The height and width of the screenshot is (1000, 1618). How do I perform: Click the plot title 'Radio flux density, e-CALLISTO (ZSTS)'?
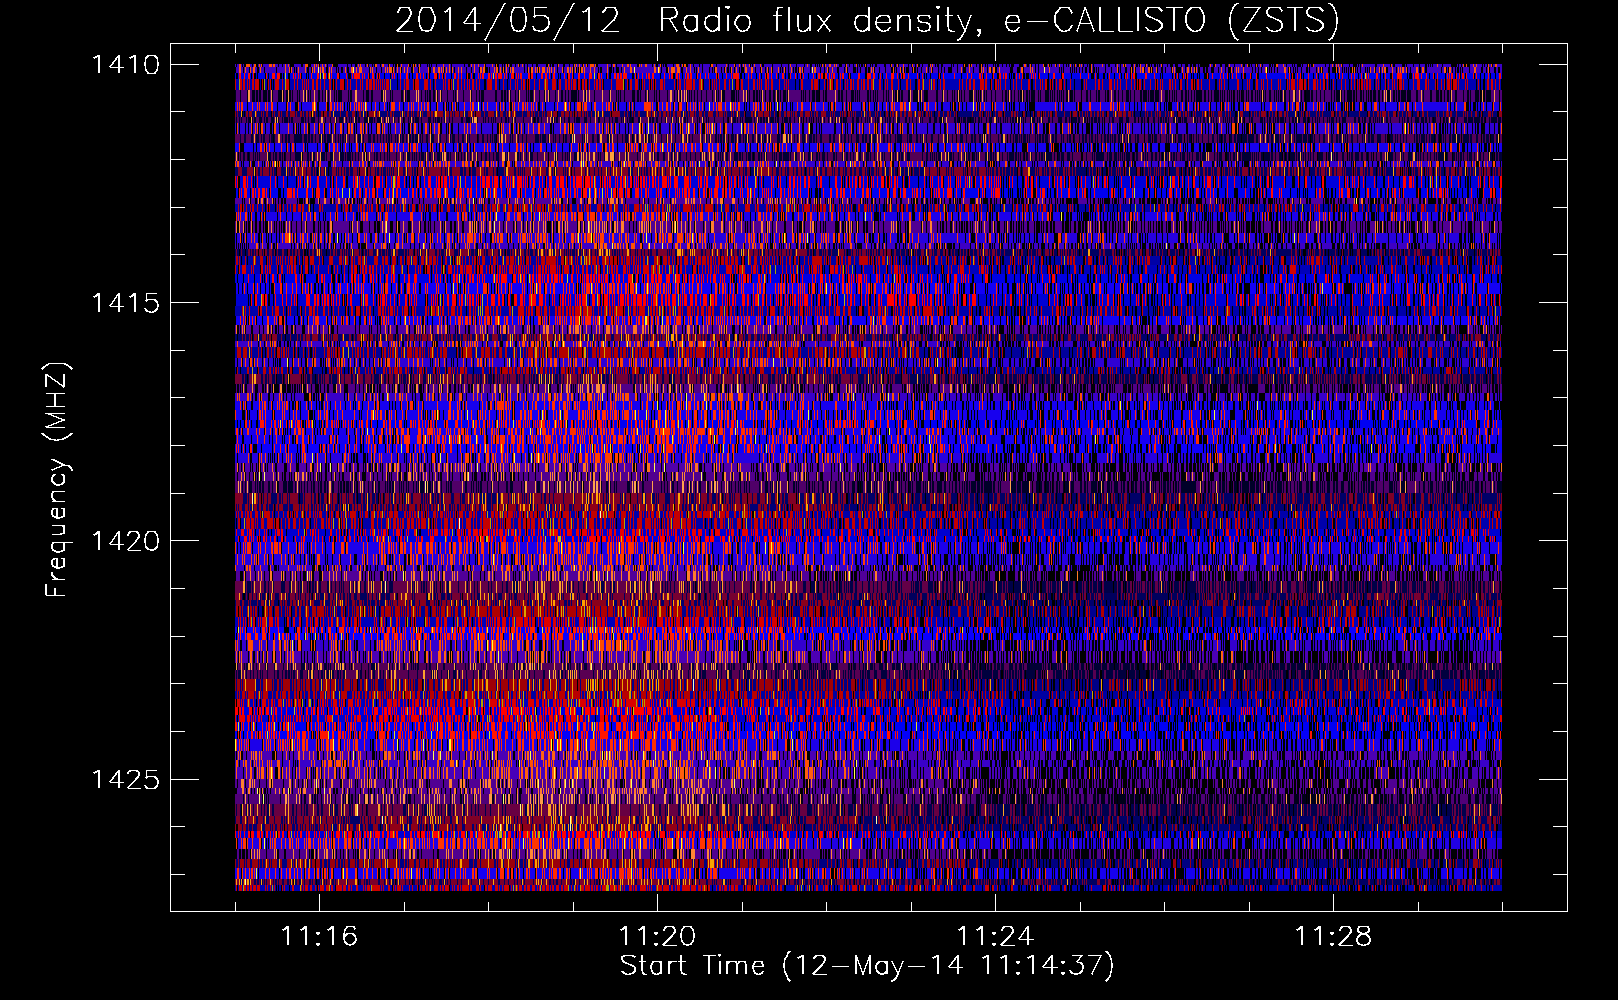point(999,20)
